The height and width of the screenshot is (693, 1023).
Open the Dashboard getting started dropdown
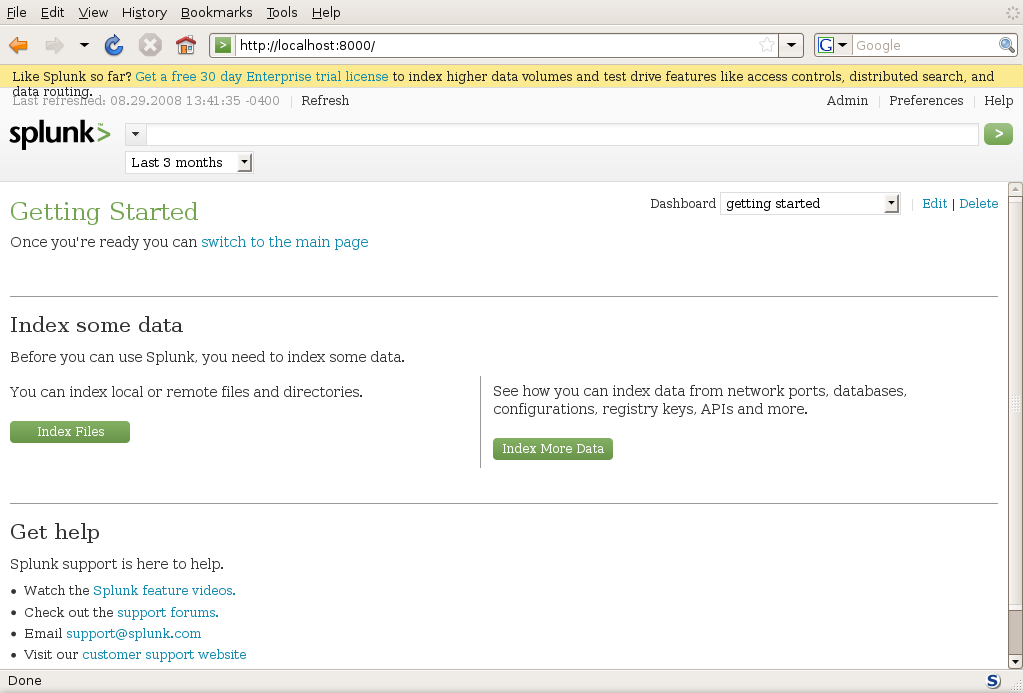(x=810, y=204)
